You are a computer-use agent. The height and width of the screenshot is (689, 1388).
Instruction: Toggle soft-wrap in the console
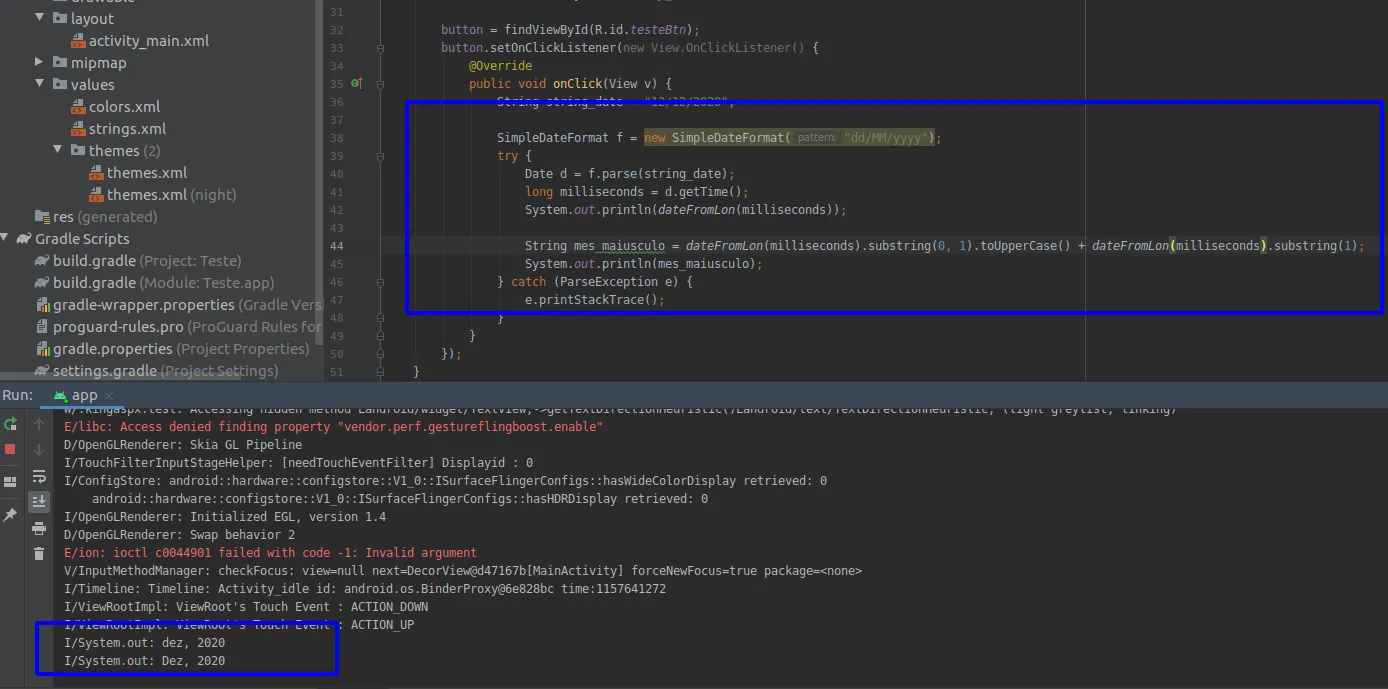click(x=39, y=476)
